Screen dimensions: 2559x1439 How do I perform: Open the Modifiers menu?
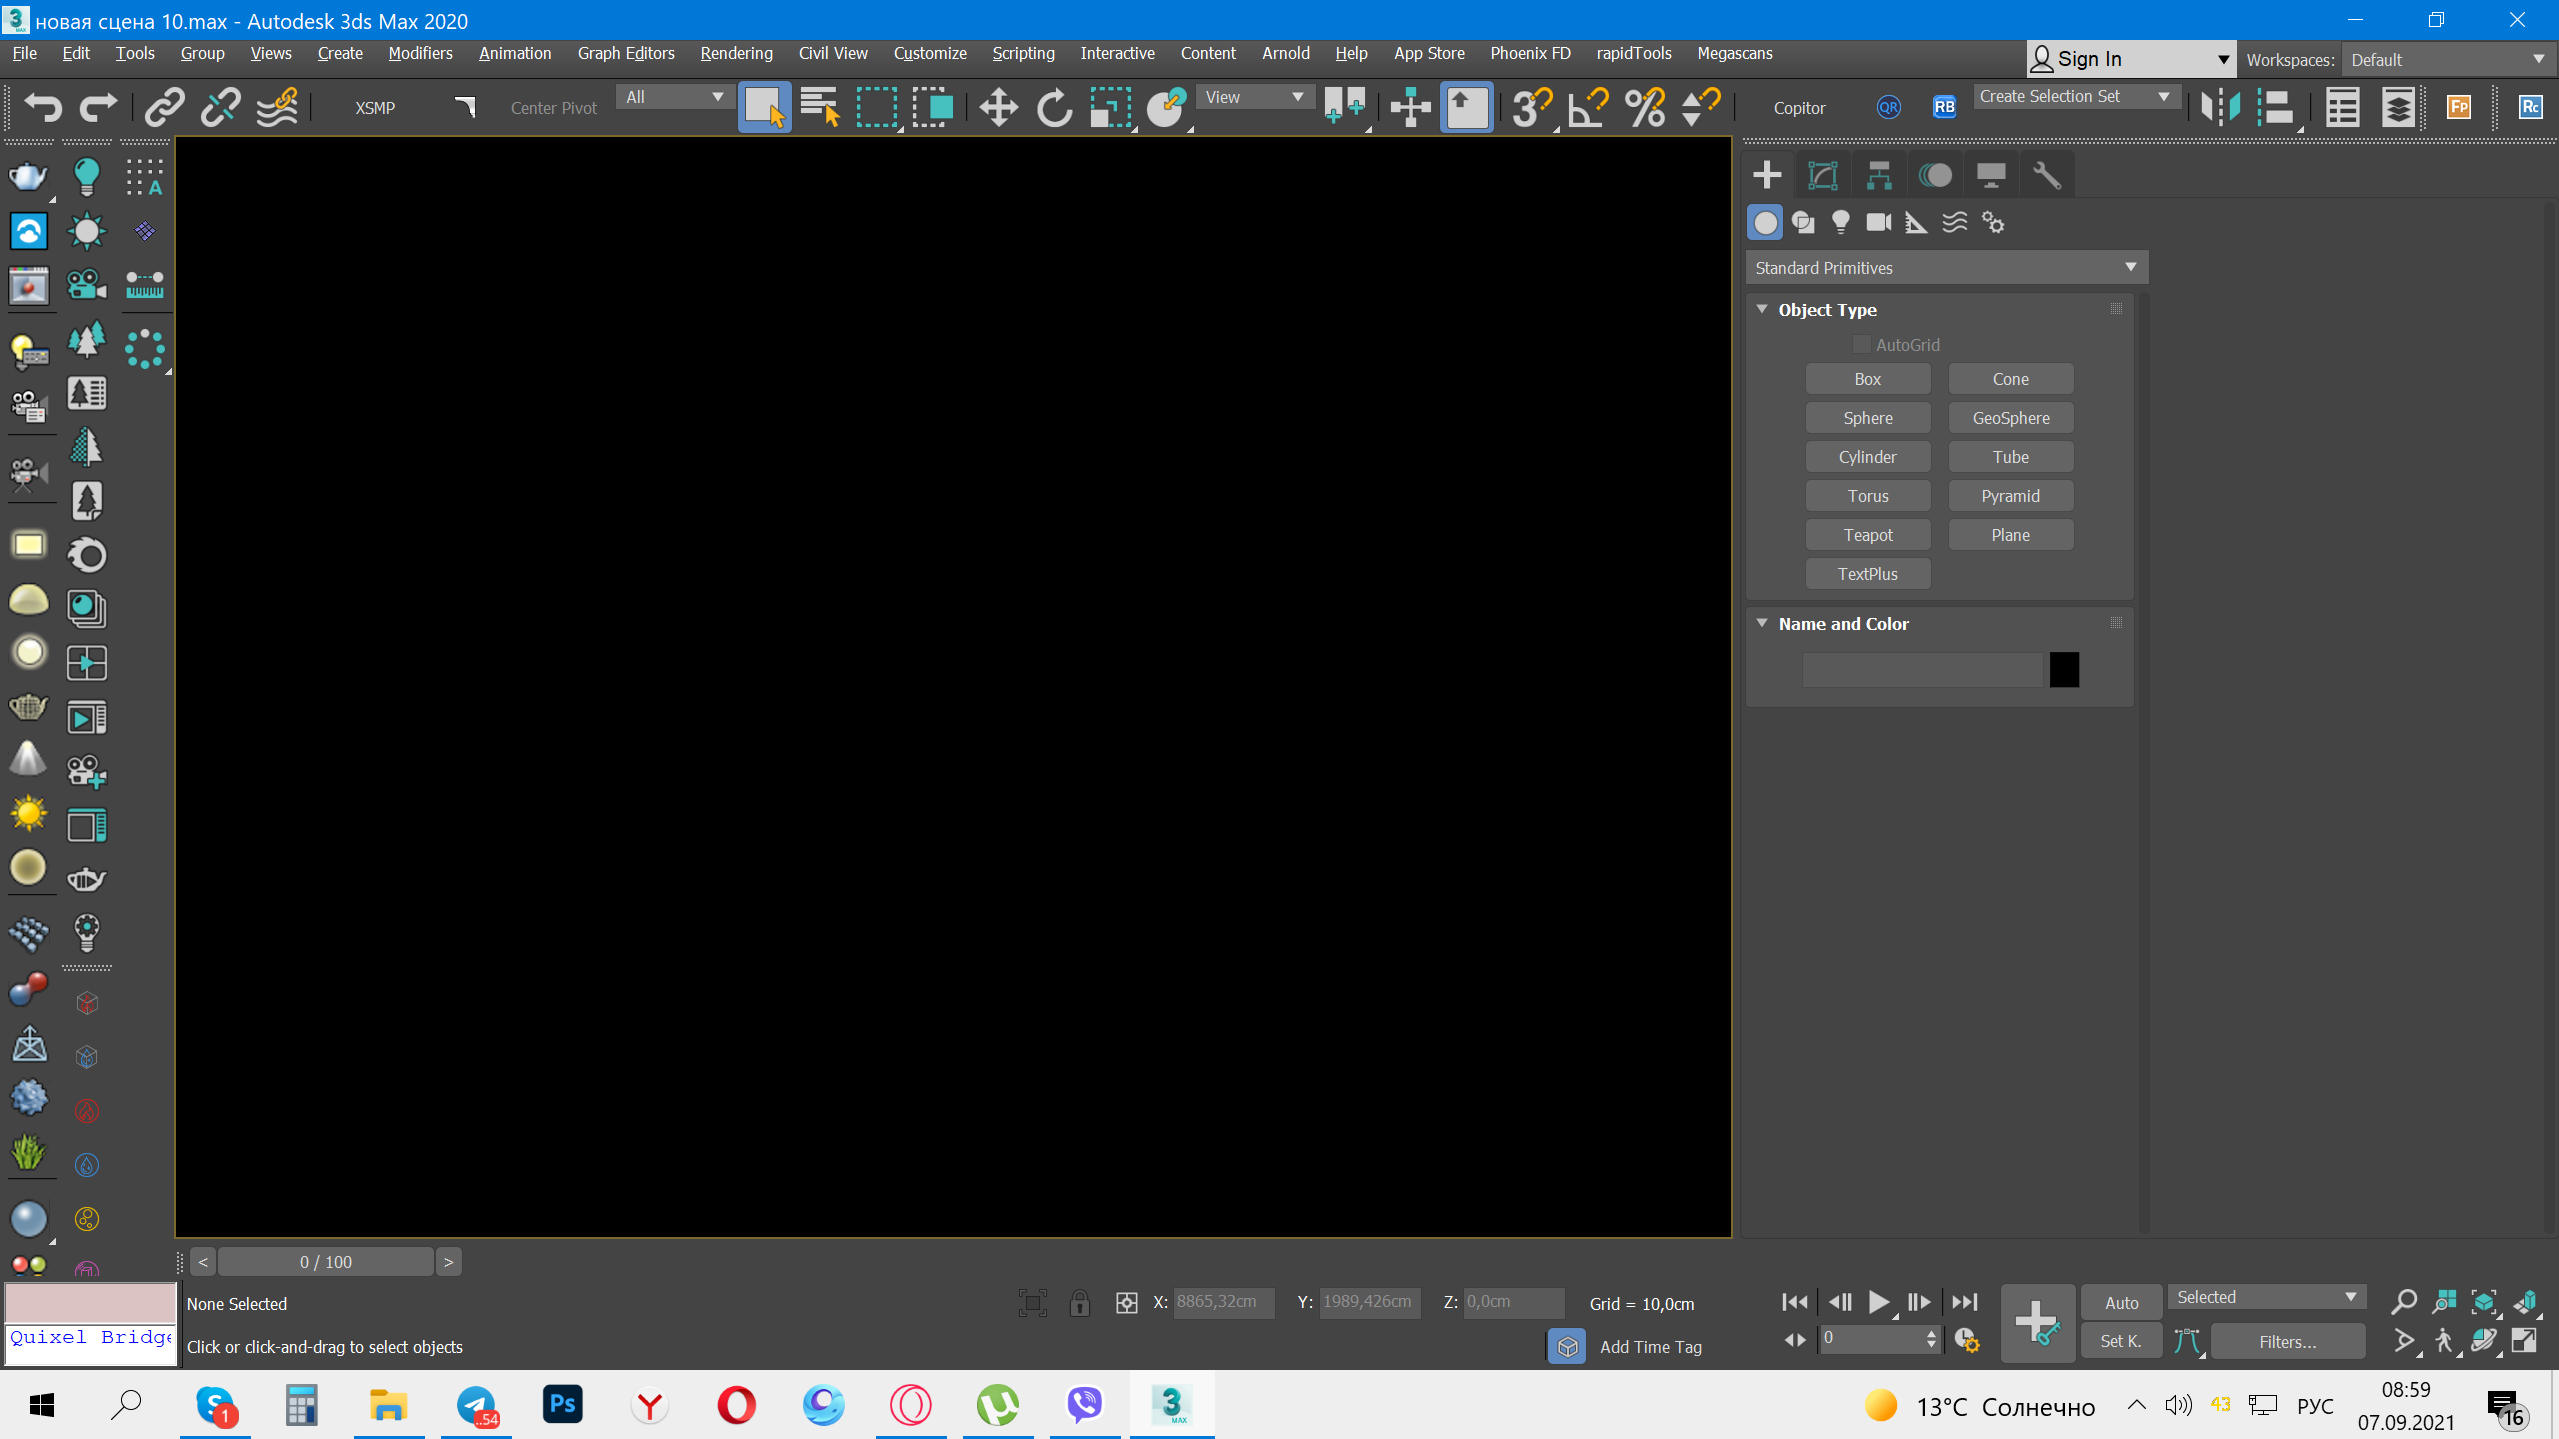tap(420, 53)
